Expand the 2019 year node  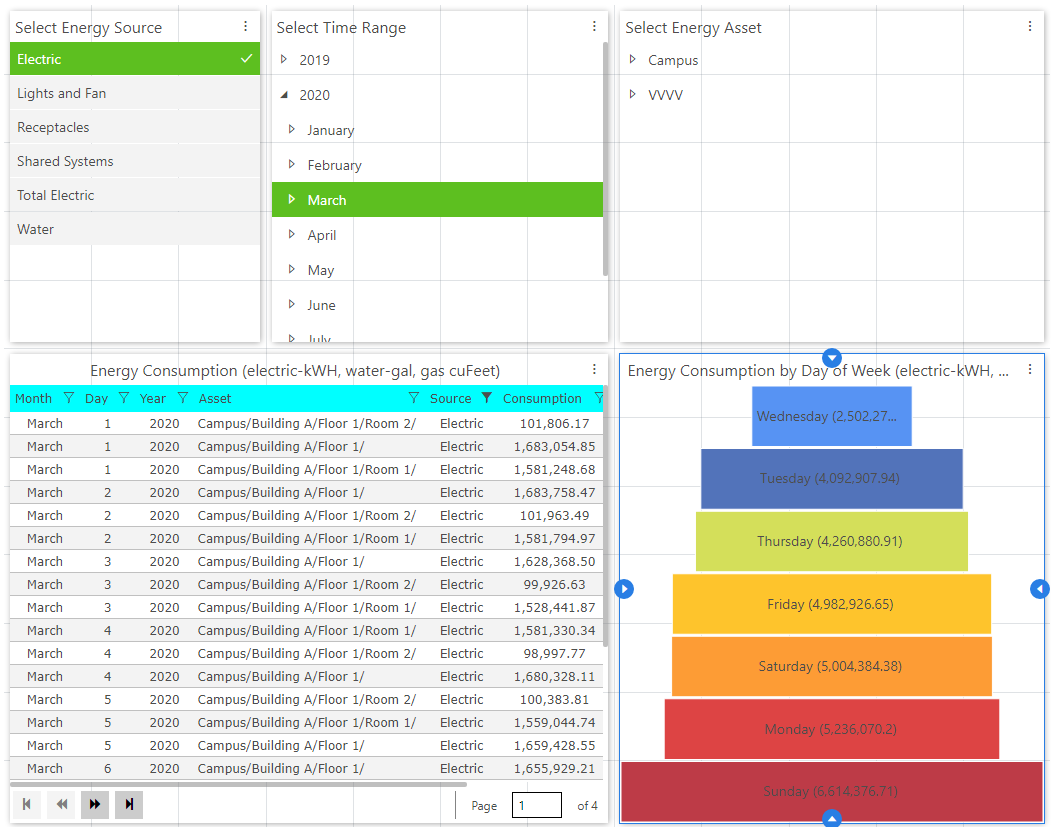(x=284, y=60)
